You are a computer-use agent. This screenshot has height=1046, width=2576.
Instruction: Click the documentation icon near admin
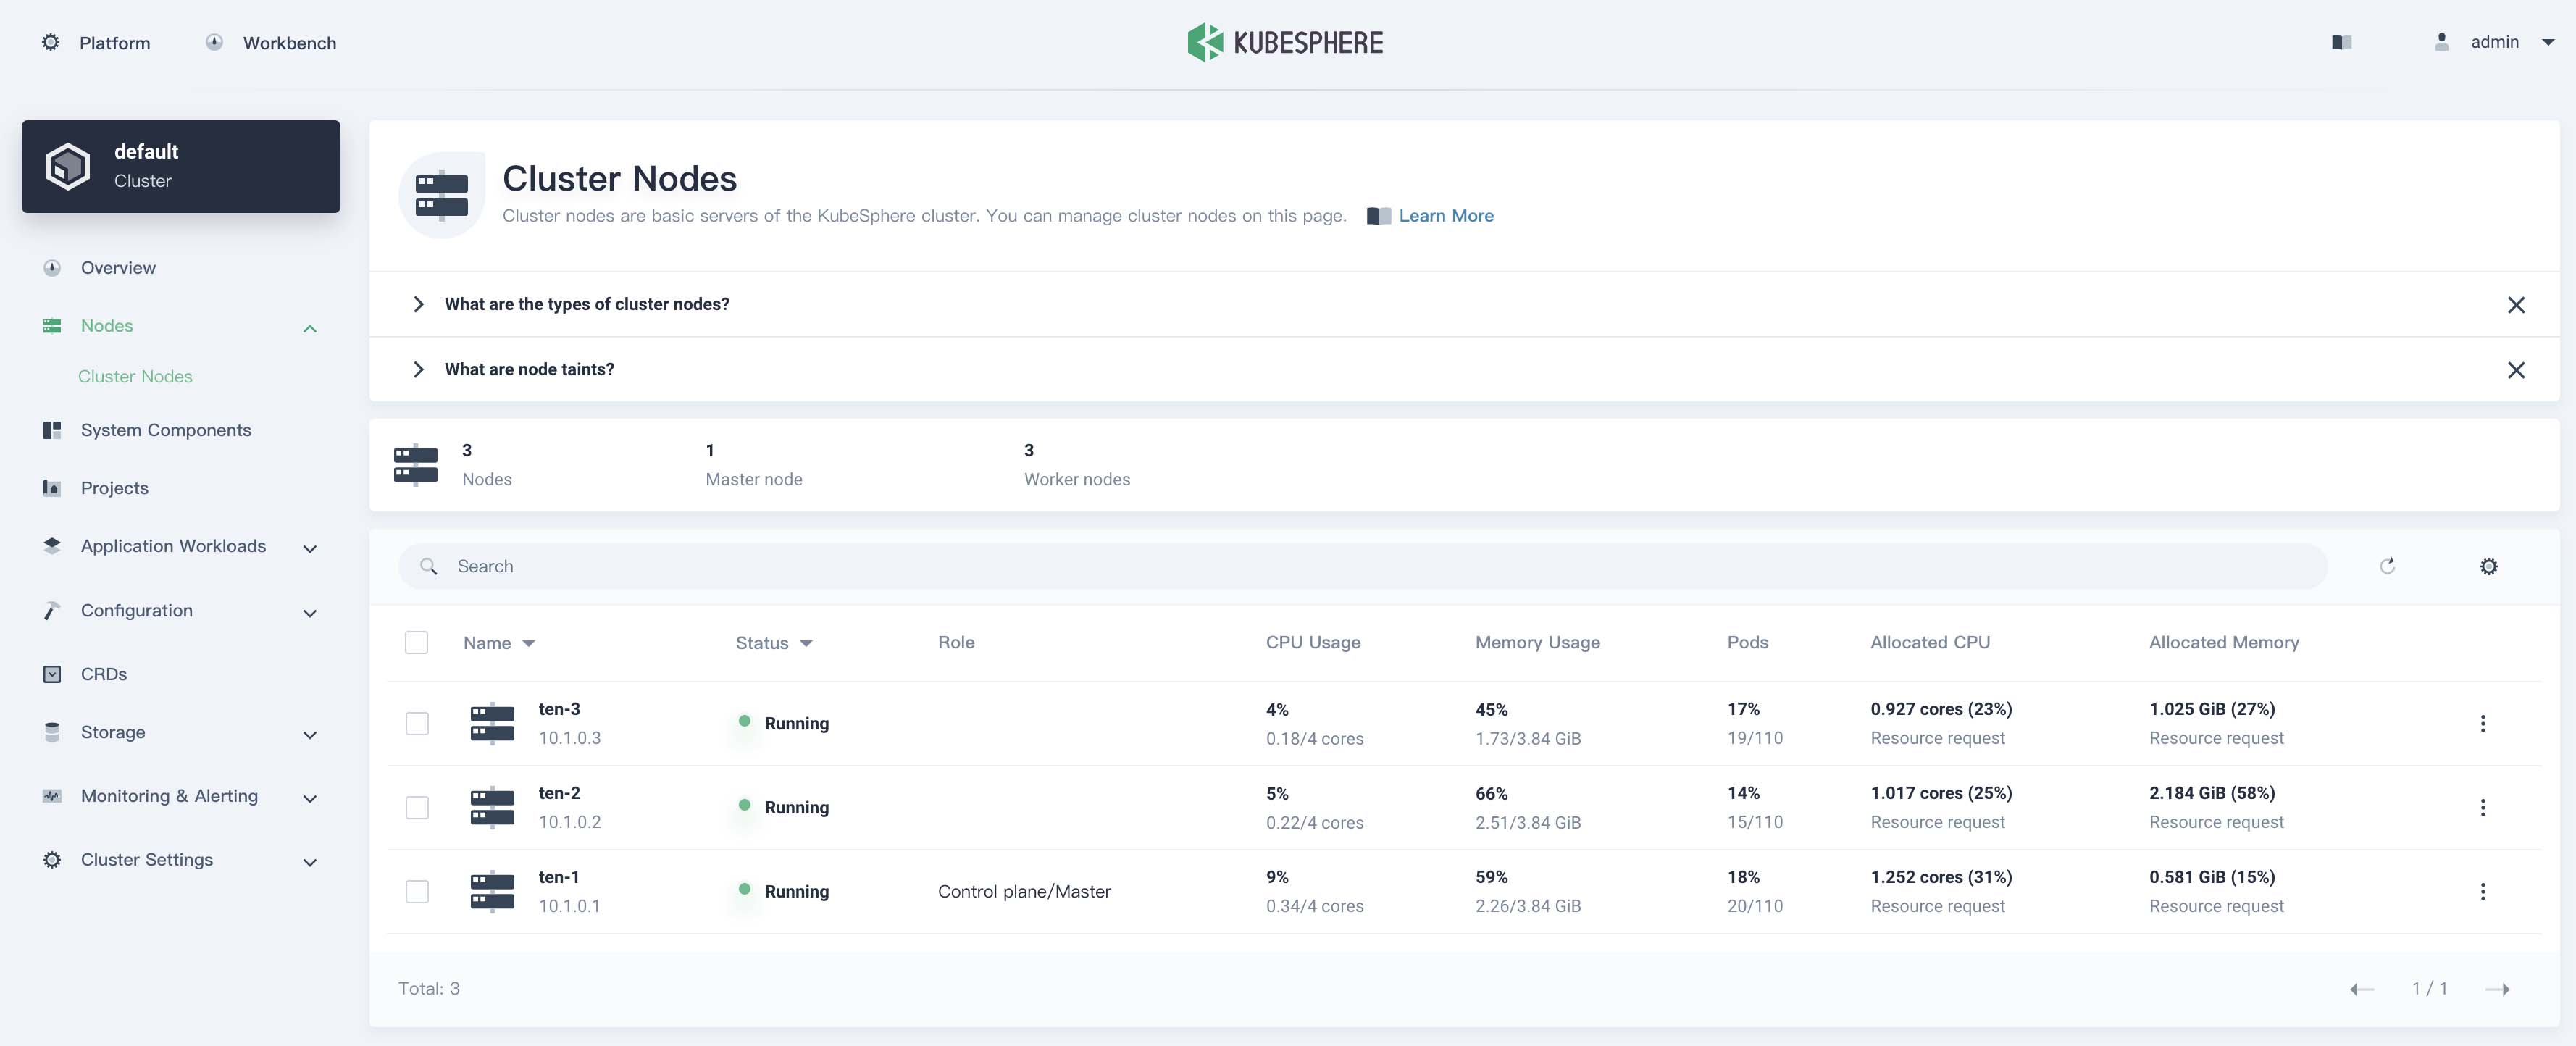coord(2341,42)
